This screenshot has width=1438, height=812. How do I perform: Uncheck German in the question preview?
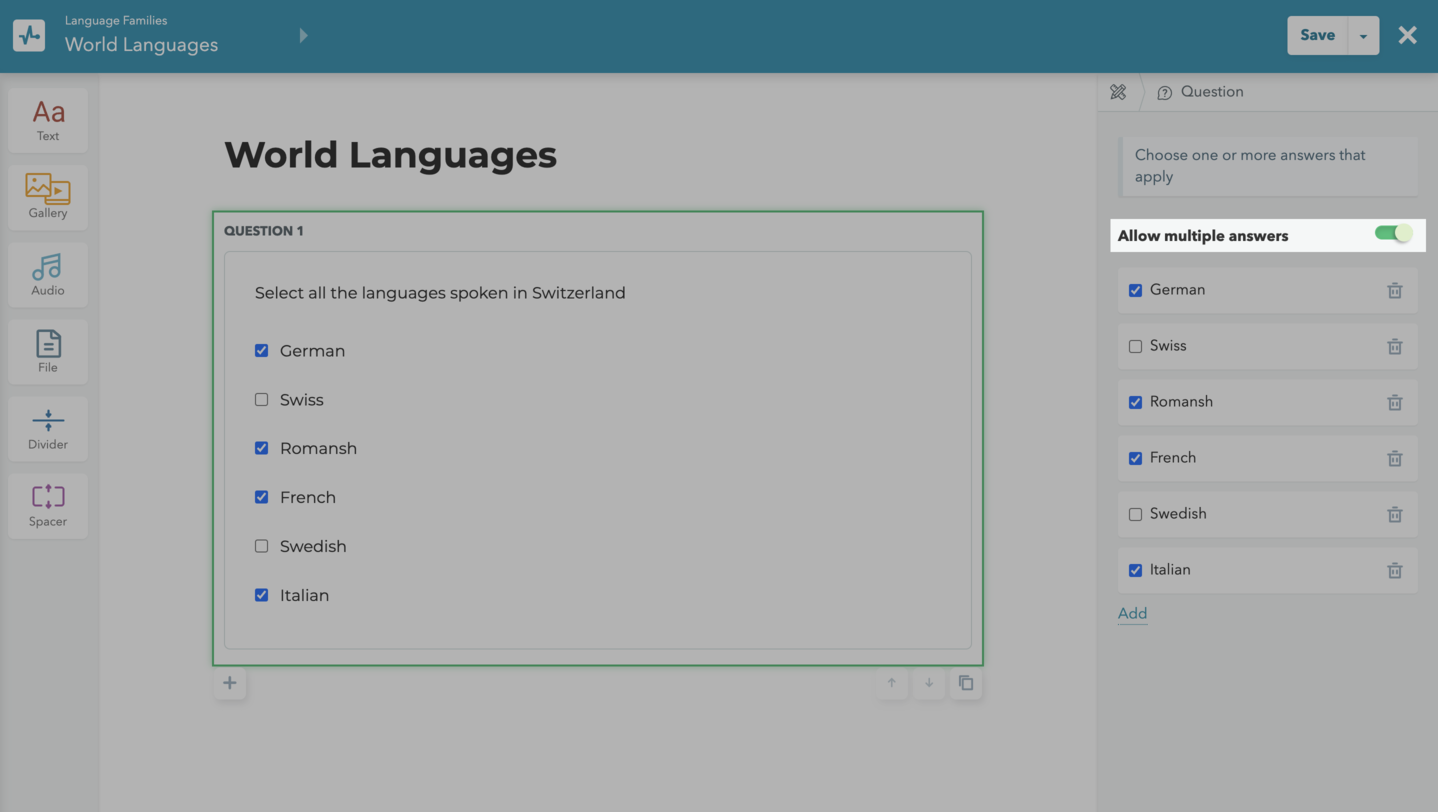(x=262, y=351)
